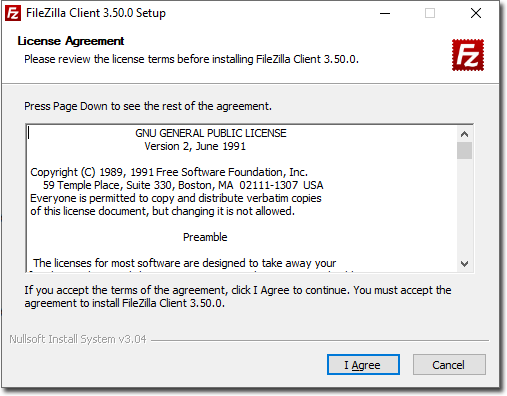Click the license scrollbar up arrow
Image resolution: width=507 pixels, height=396 pixels.
coord(464,134)
